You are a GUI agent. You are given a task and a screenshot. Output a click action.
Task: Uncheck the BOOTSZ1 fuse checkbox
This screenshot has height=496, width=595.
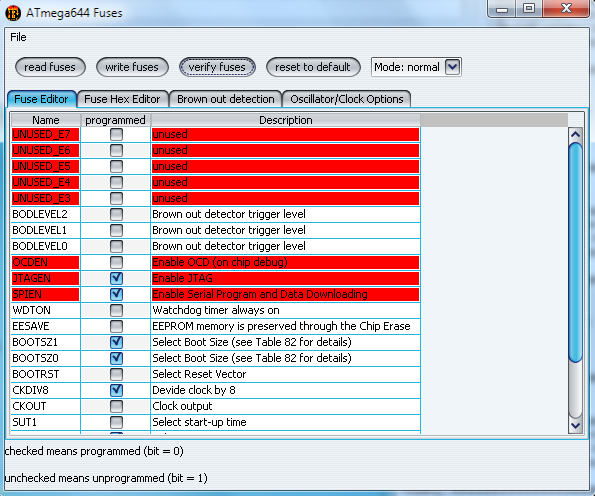click(x=116, y=342)
